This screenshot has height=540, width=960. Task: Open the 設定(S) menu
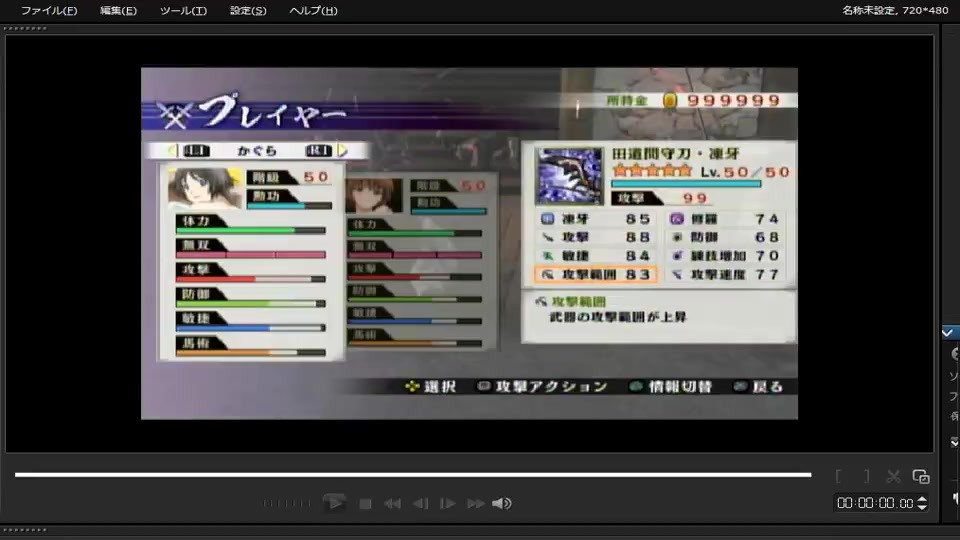click(x=248, y=10)
